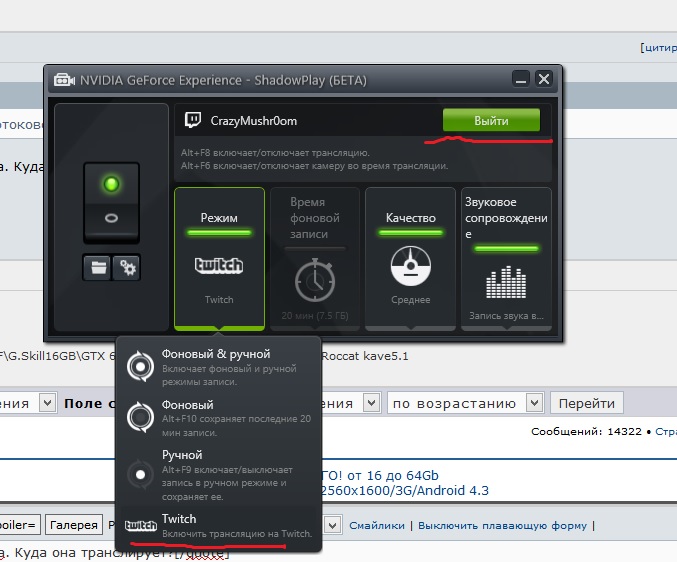The image size is (677, 562).
Task: Open the recordings folder icon
Action: tap(96, 267)
